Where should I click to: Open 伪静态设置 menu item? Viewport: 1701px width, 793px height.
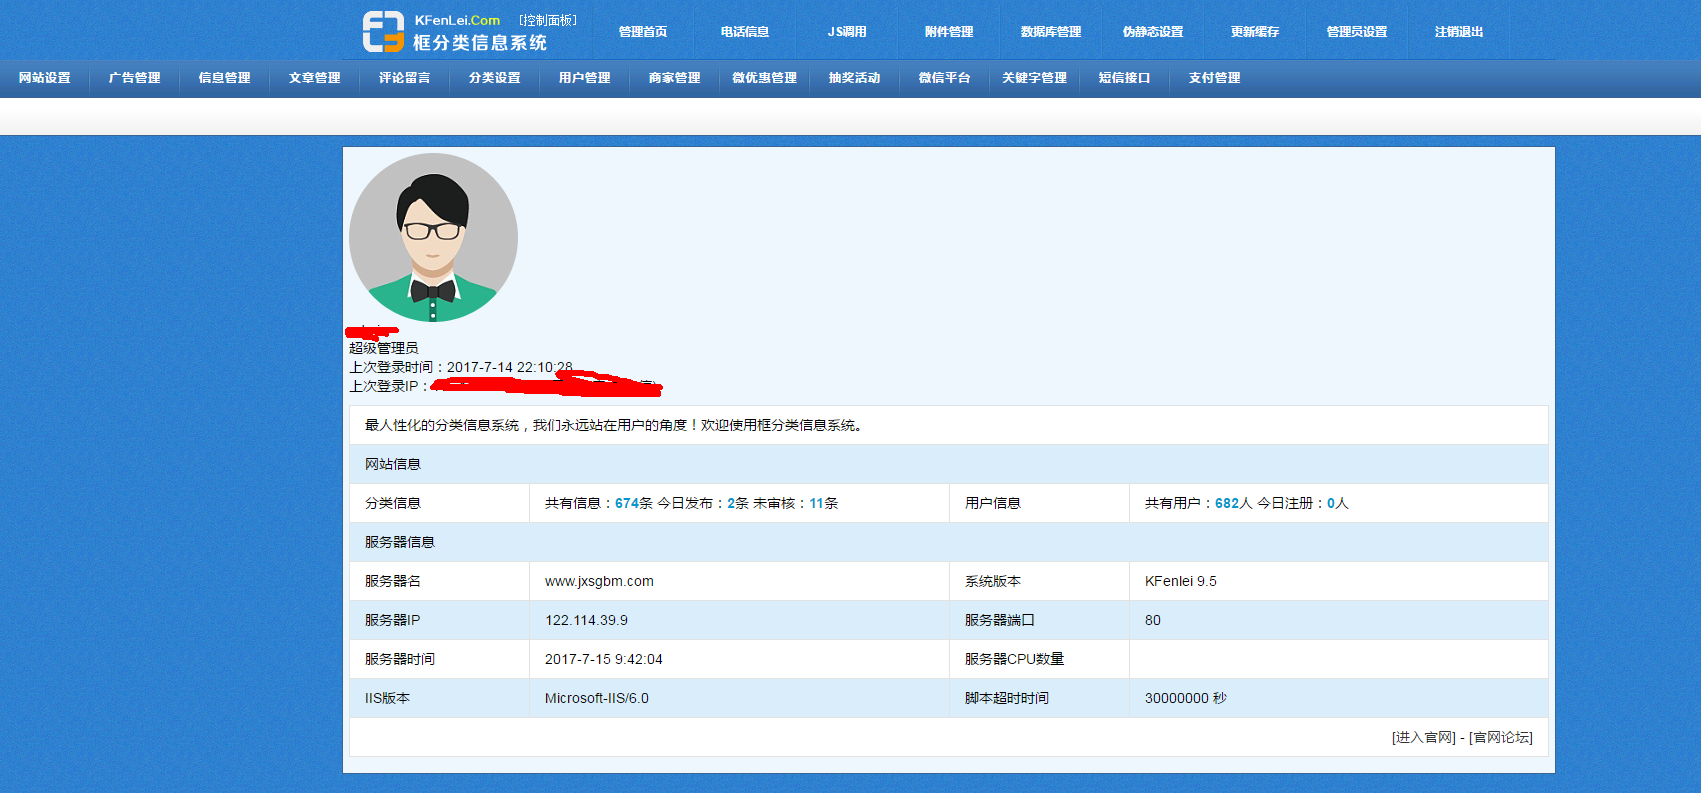click(1153, 32)
